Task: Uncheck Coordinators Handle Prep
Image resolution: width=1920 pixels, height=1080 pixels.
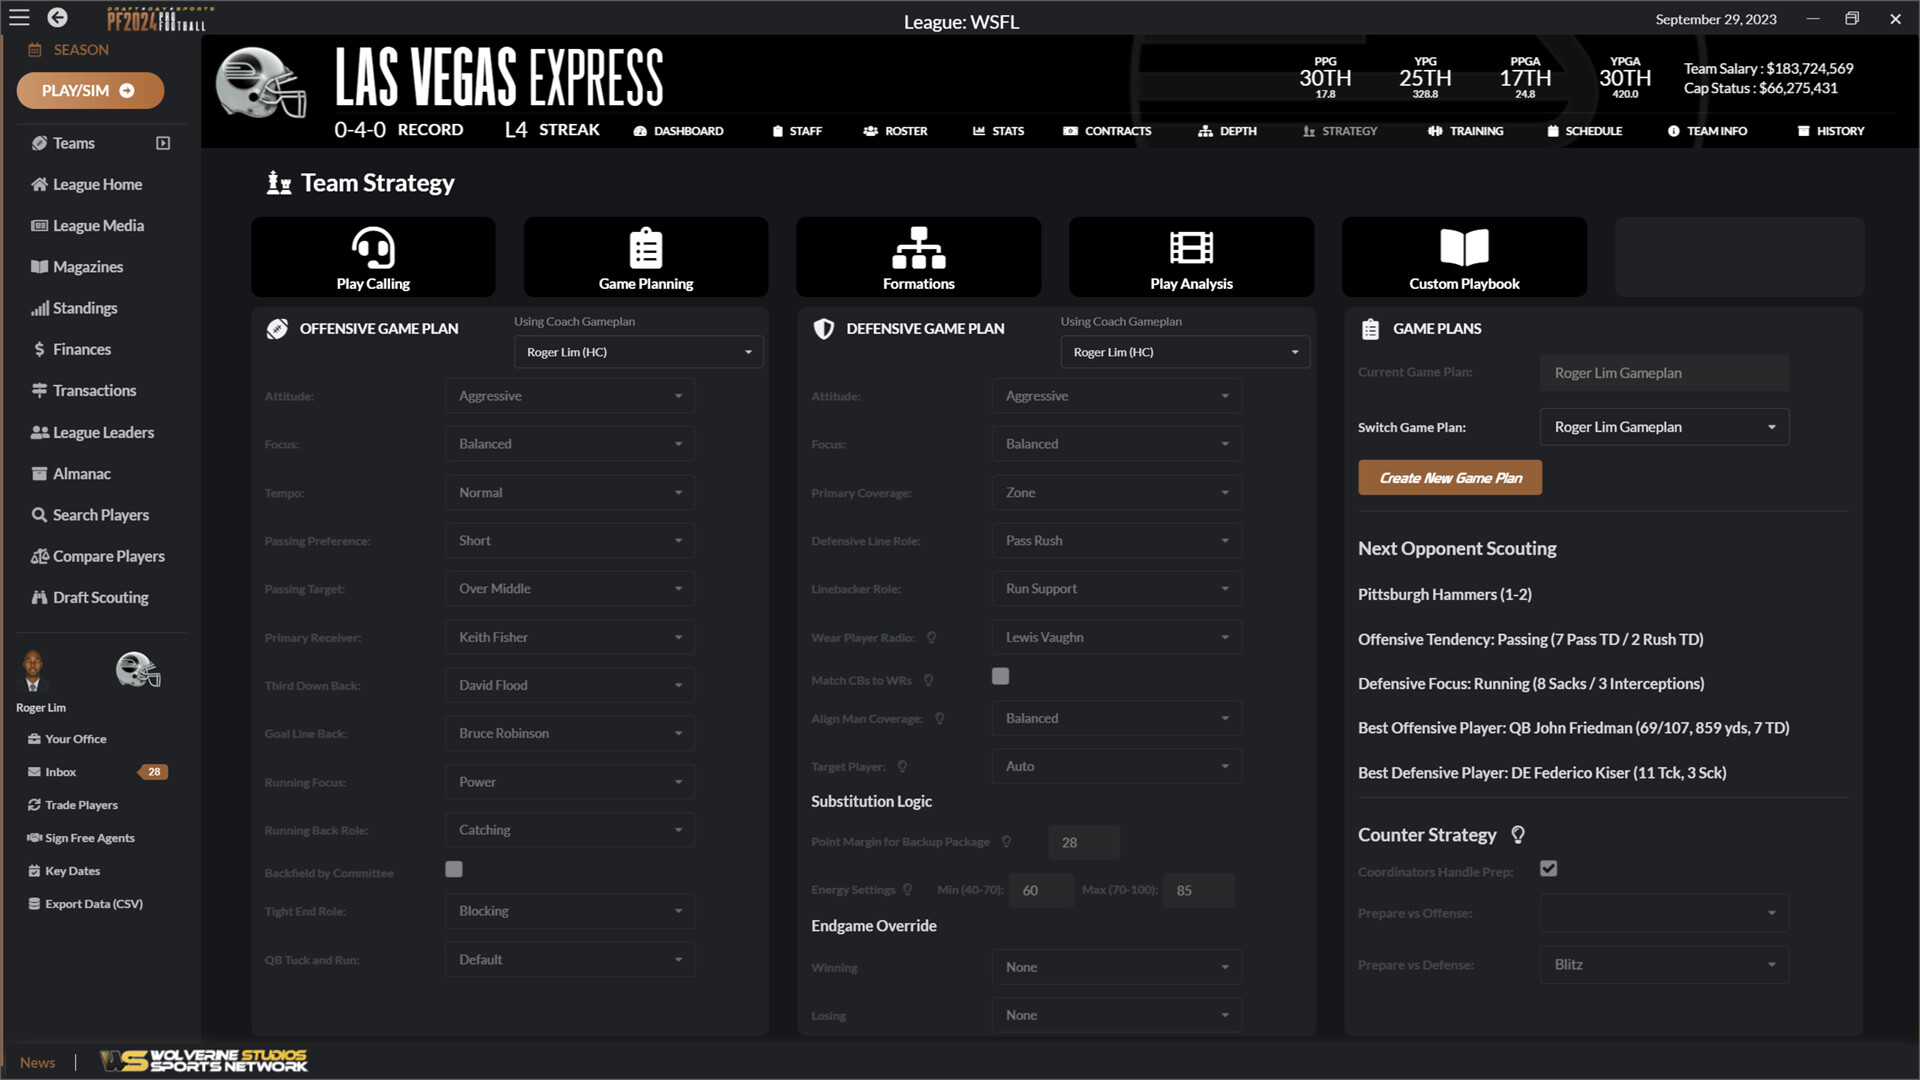Action: 1549,869
